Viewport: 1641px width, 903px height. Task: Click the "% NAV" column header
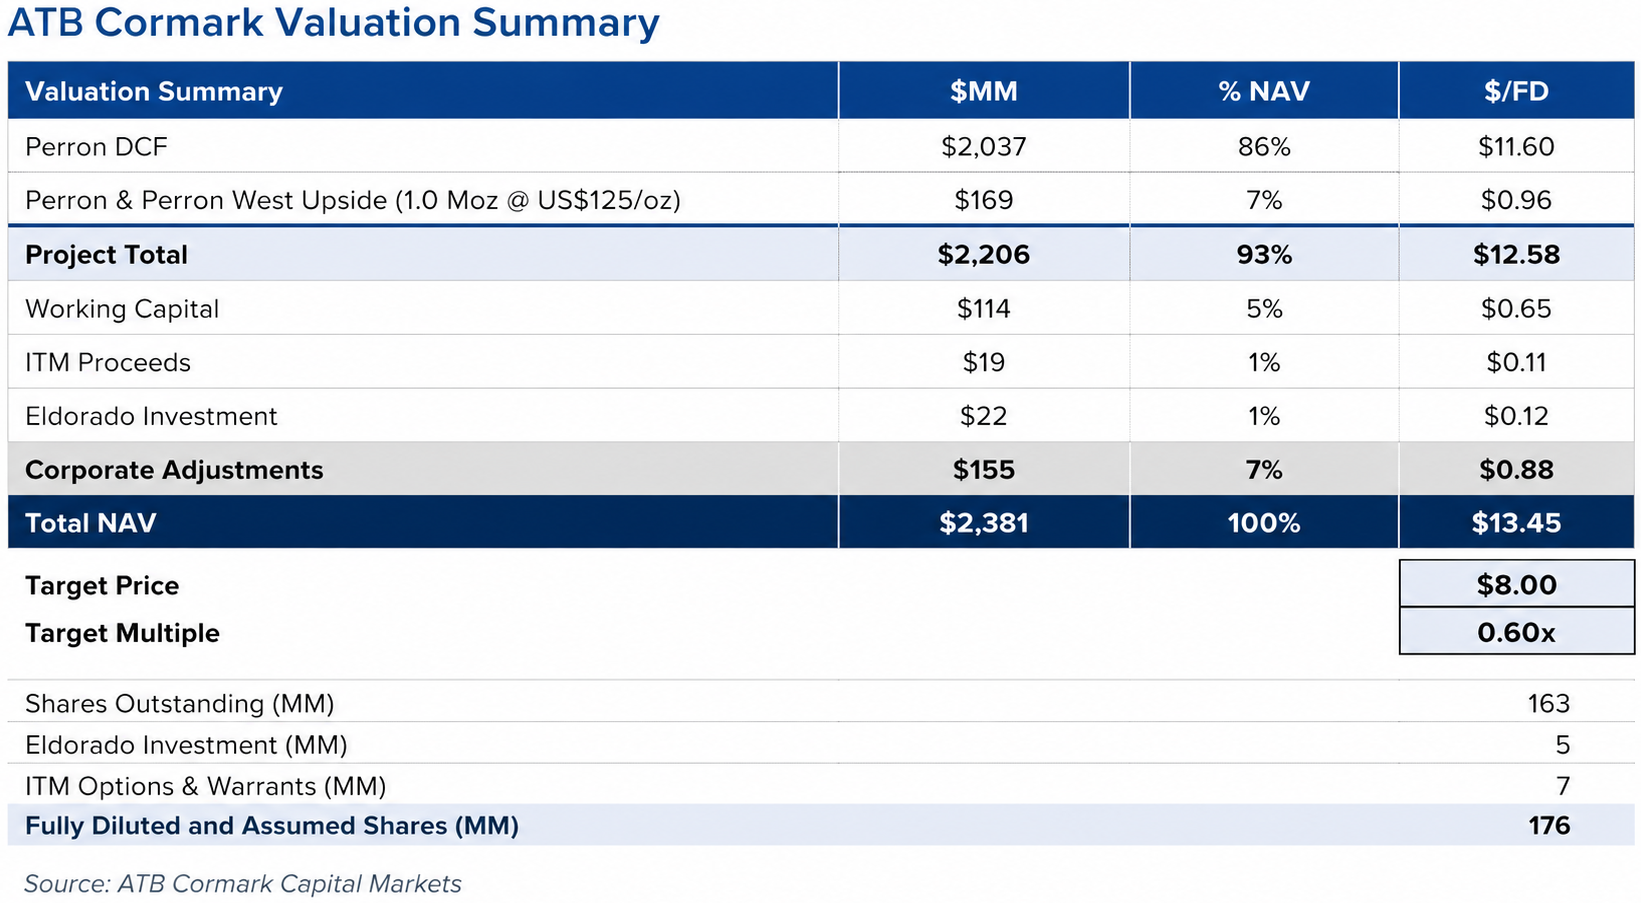[1264, 91]
